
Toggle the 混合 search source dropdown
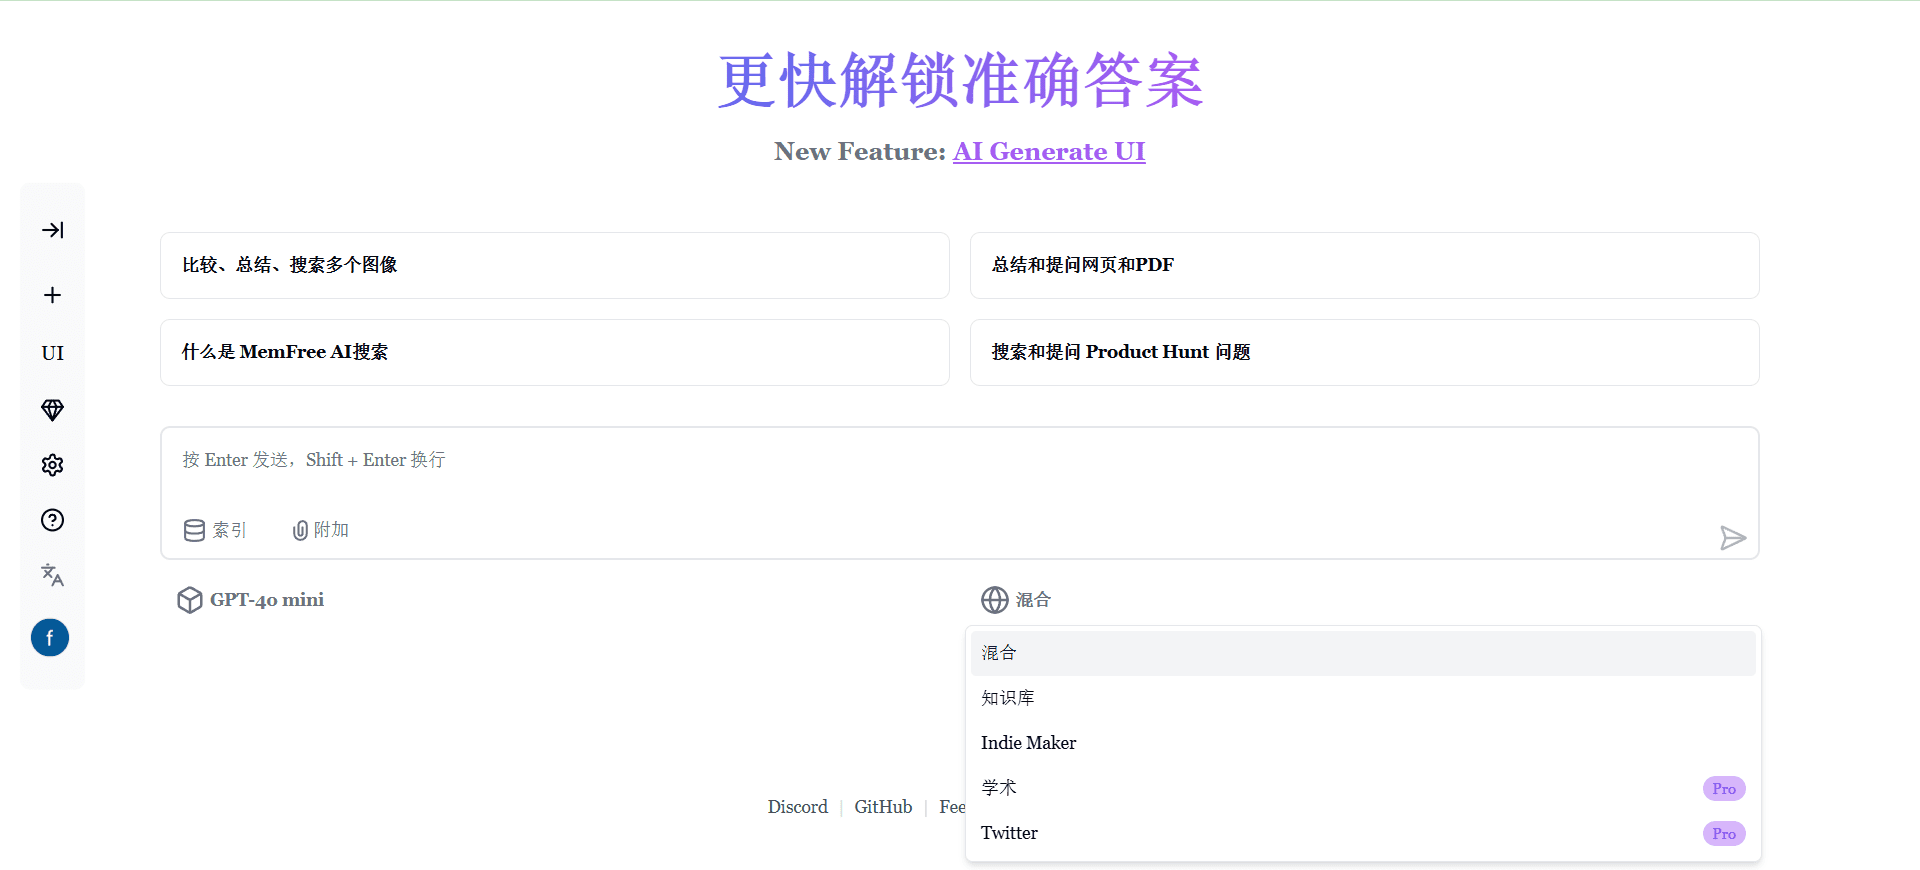tap(1016, 600)
